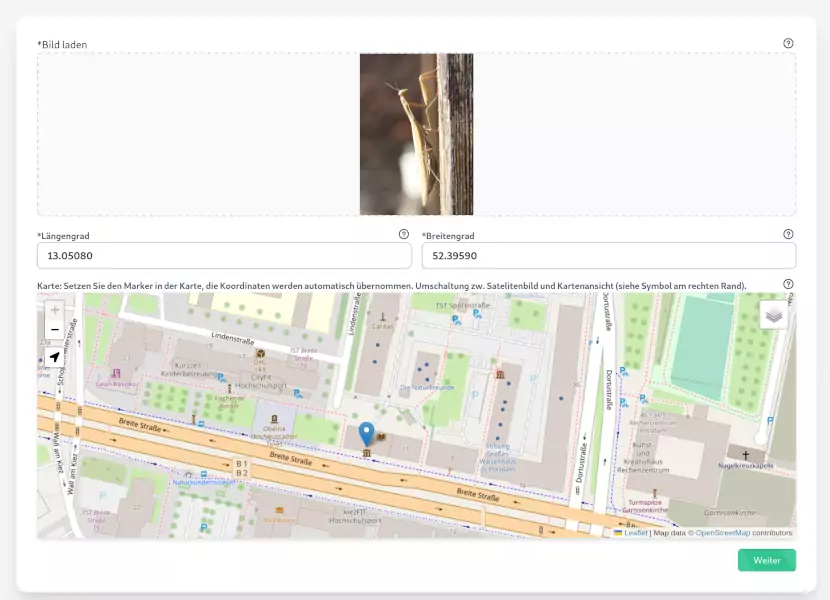Select the Nagelkreuzkapelle cross icon on map

[x=745, y=455]
